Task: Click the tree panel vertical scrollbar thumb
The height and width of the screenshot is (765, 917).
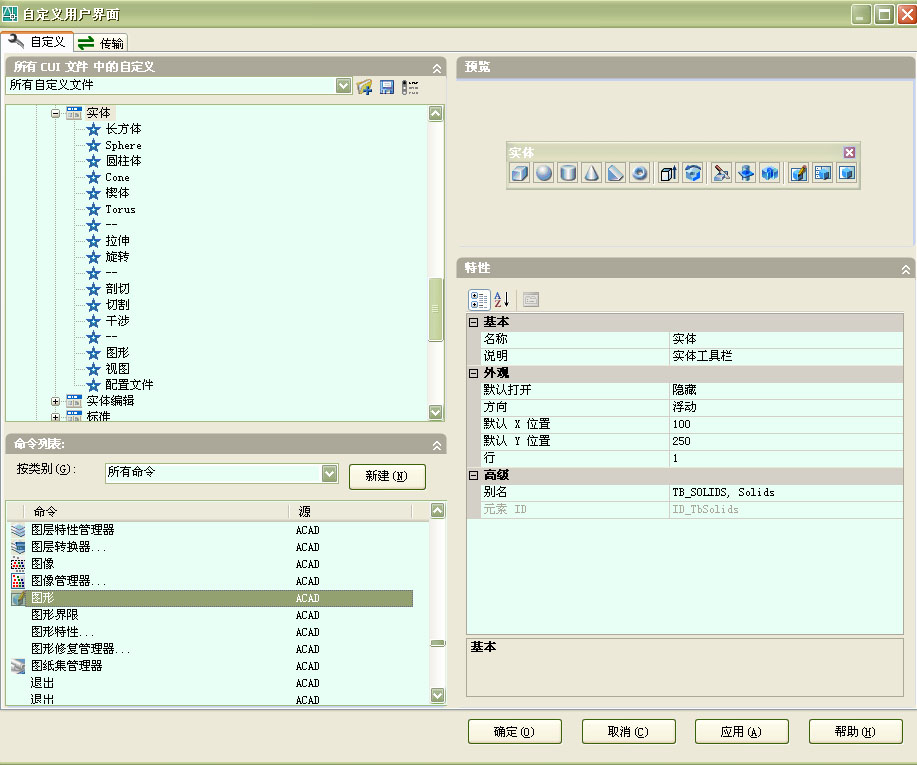Action: pos(435,308)
